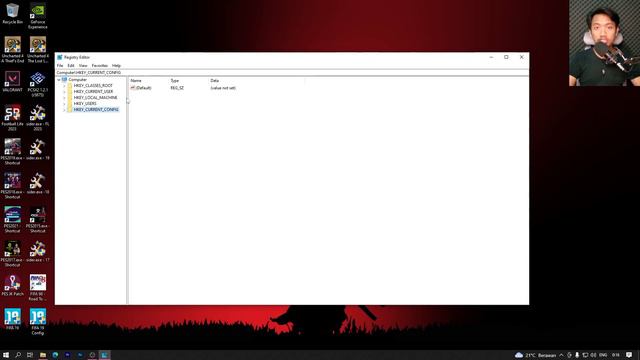Select the PES2017.exe Shortcut icon
Viewport: 640px width, 360px height.
coord(13,253)
